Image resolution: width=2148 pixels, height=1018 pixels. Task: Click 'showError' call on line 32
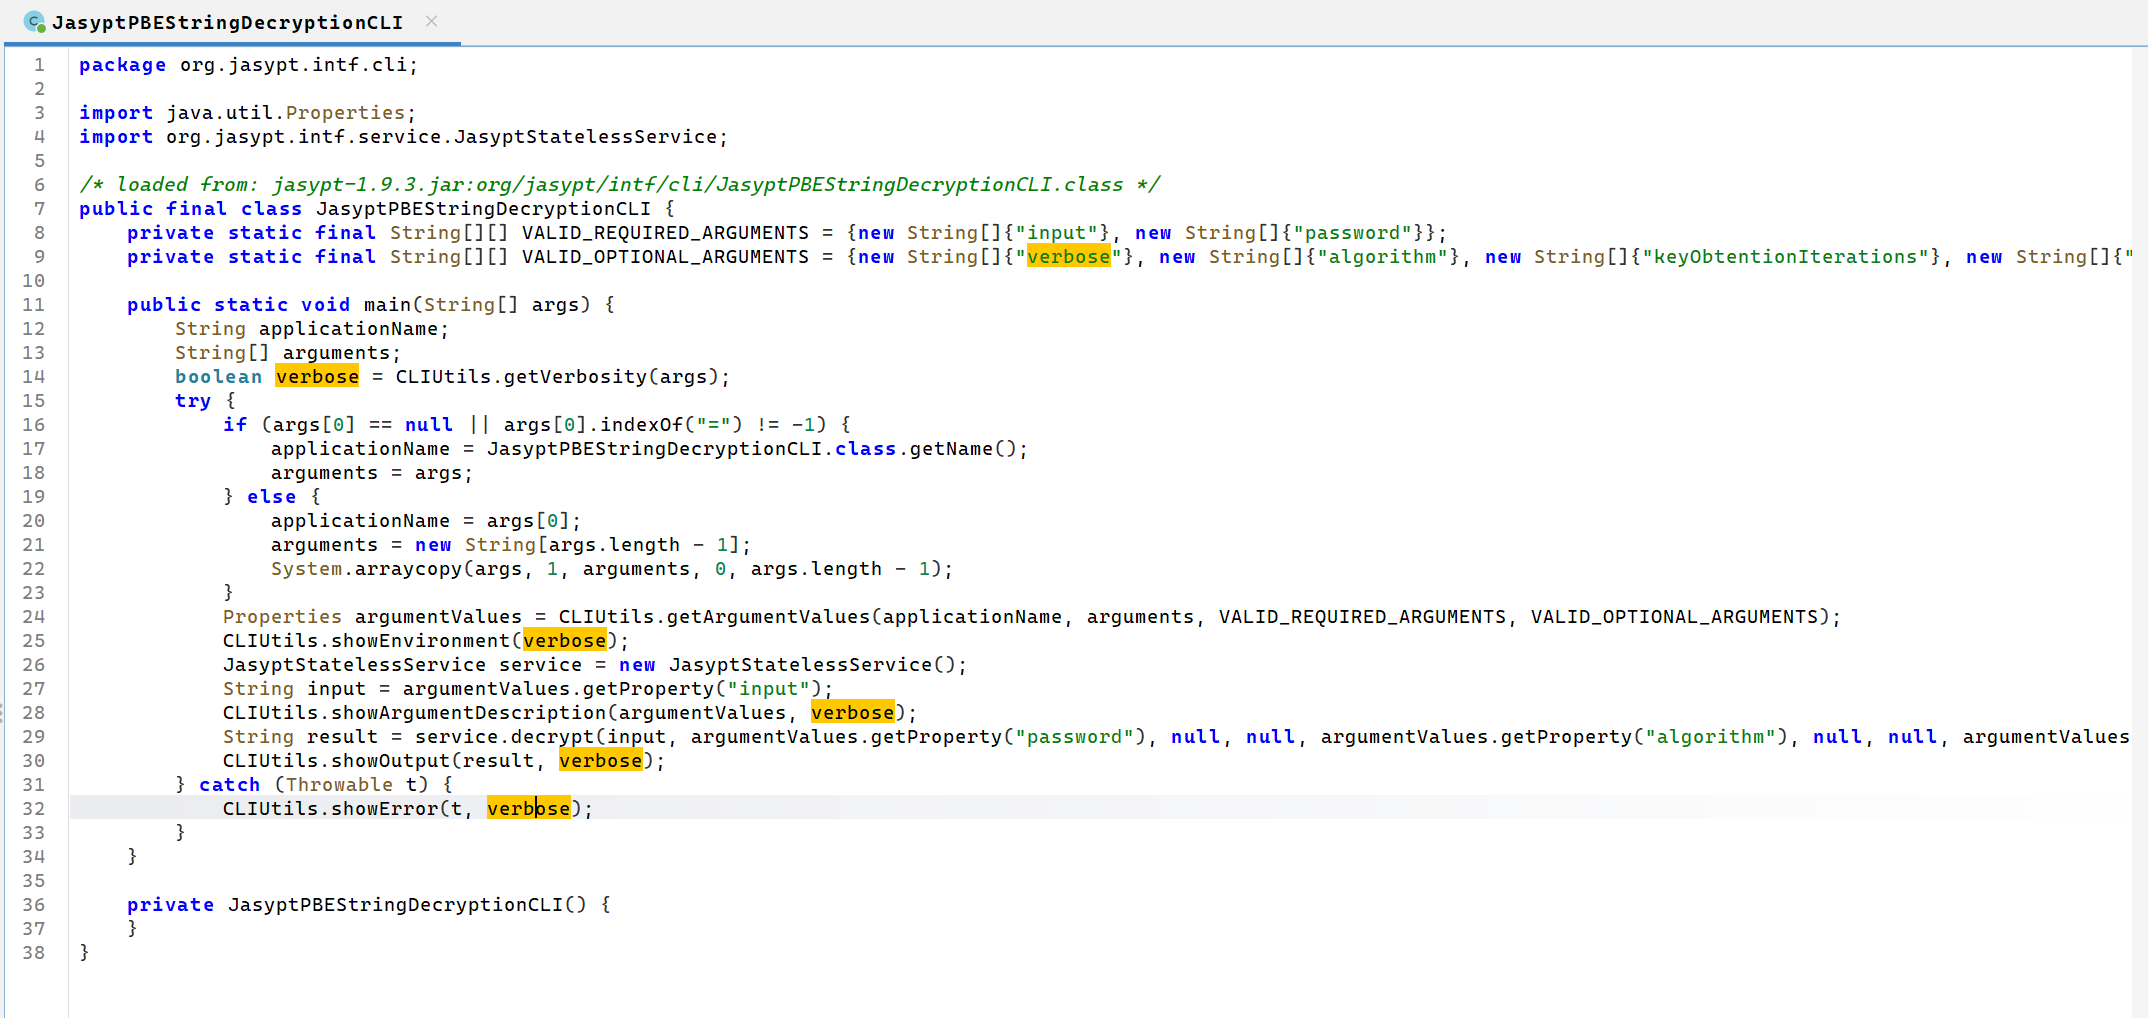pyautogui.click(x=385, y=809)
